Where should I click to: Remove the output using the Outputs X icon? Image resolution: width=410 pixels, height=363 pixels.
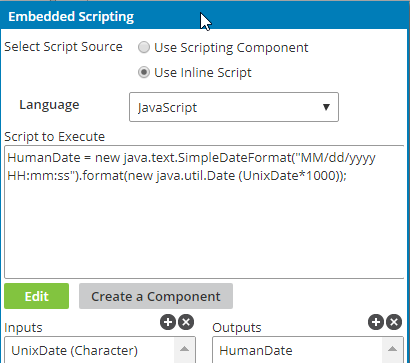tap(394, 322)
